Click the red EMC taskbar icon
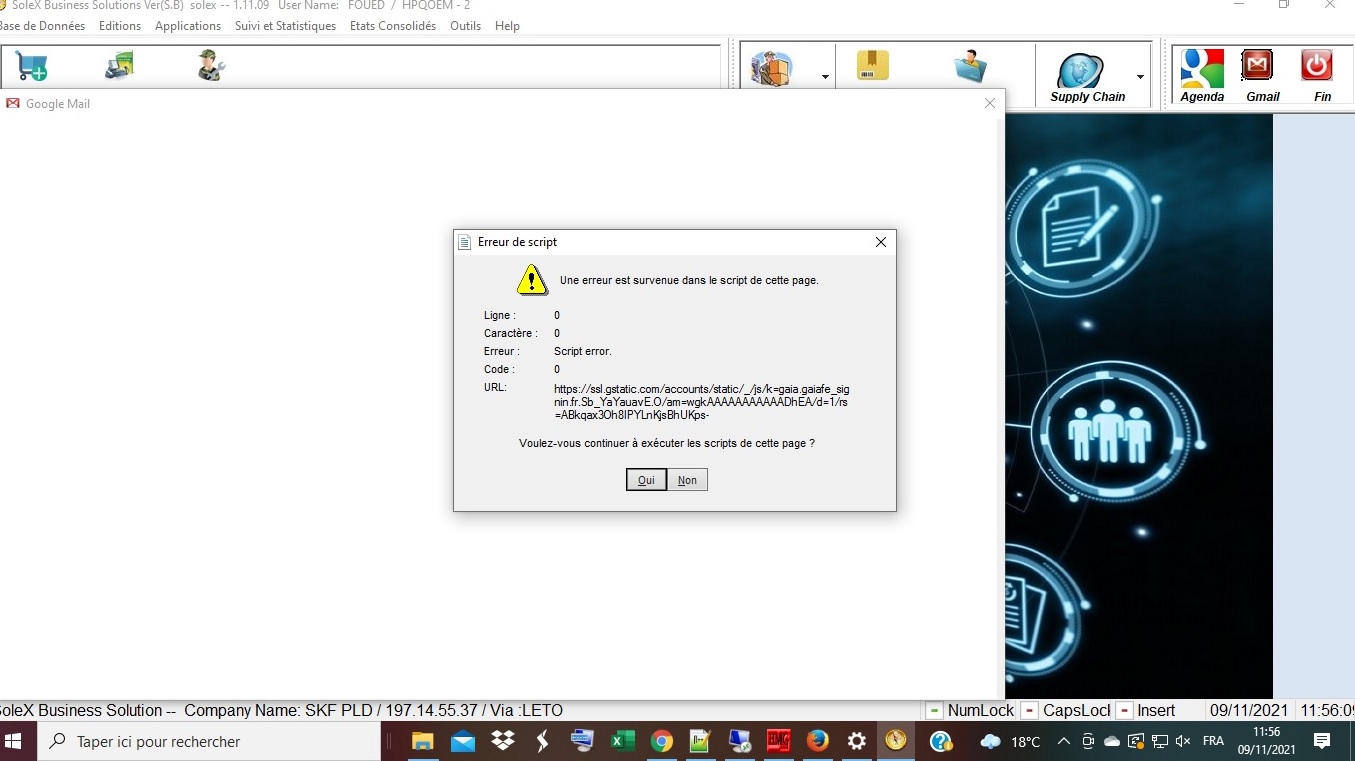The width and height of the screenshot is (1355, 761). tap(779, 741)
